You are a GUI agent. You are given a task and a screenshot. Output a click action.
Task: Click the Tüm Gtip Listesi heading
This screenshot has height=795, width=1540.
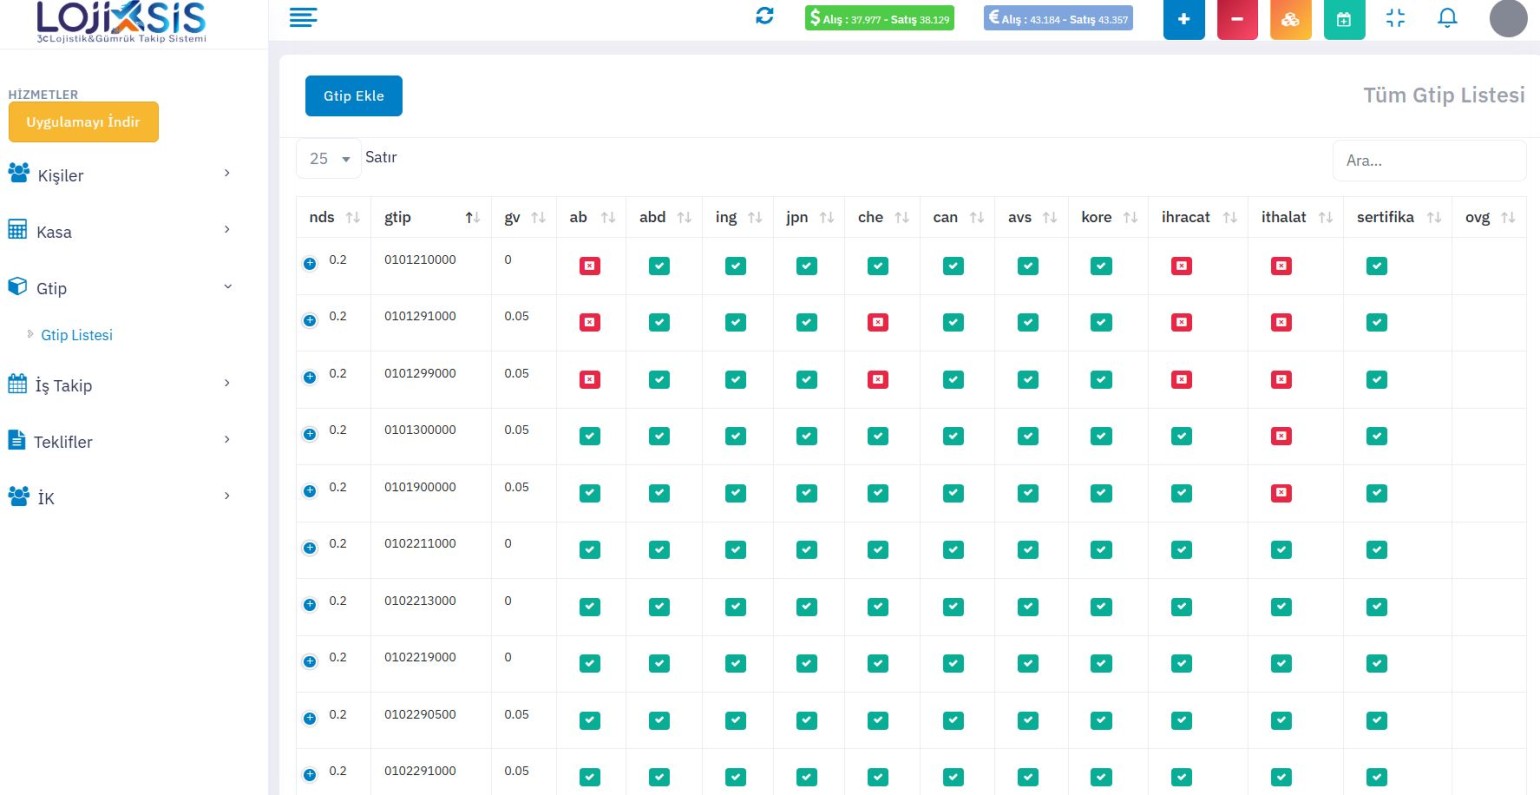pos(1444,95)
